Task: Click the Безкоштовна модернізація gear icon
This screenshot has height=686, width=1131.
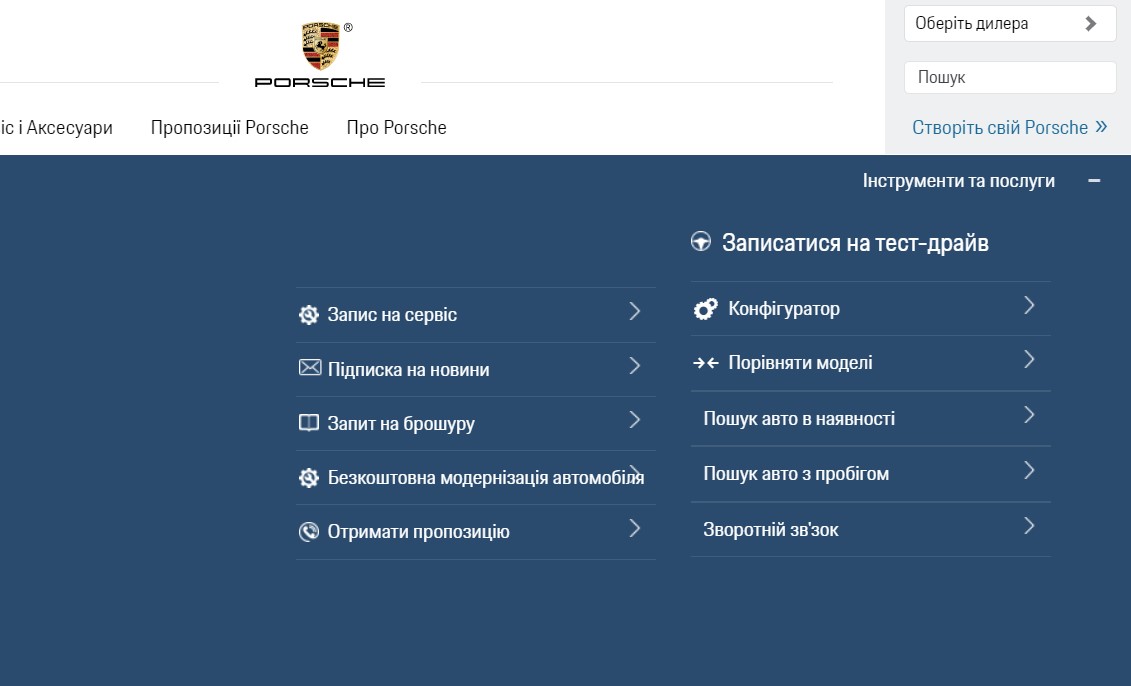Action: 309,478
